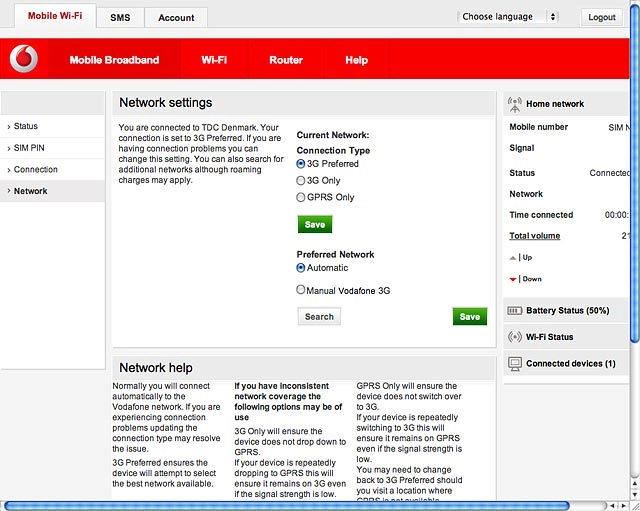Screen dimensions: 640x511
Task: Save the Connection Type setting
Action: tap(315, 224)
